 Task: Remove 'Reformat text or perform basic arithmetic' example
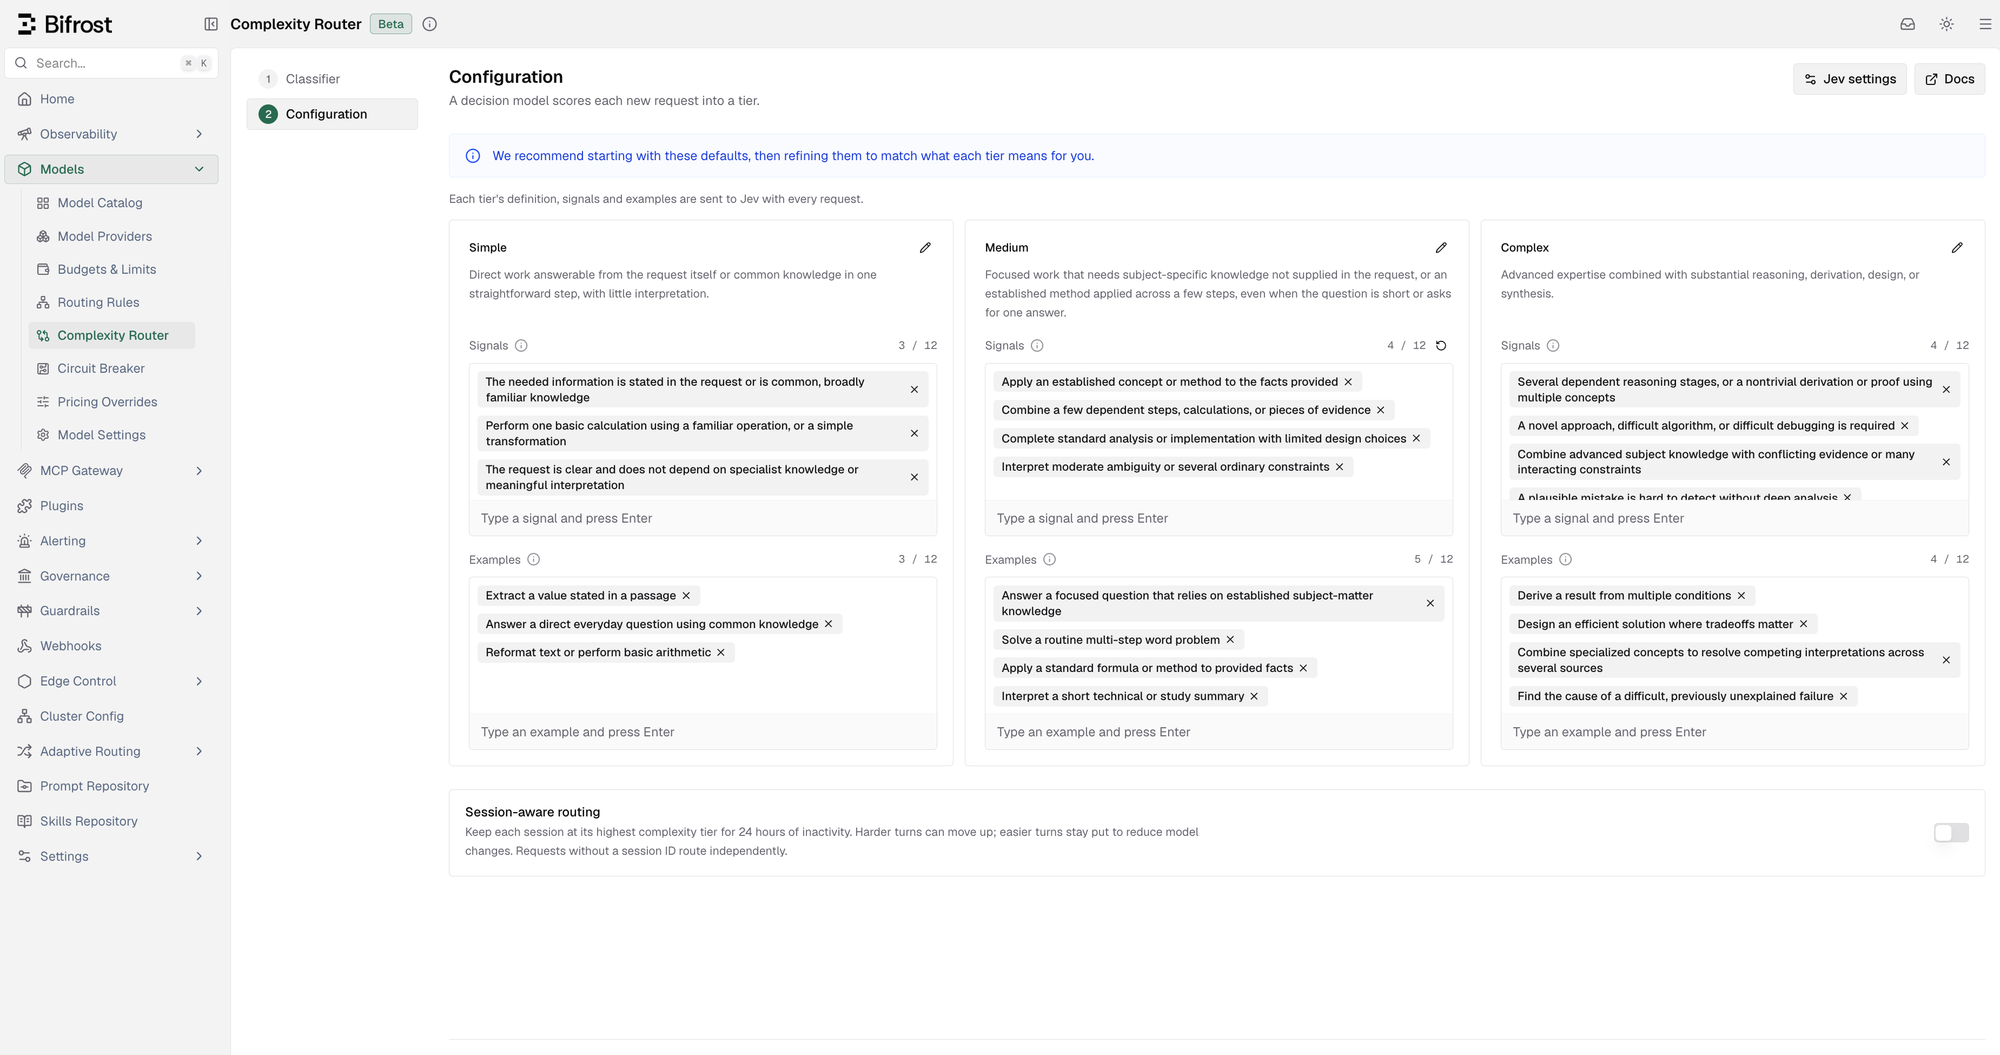pos(721,653)
